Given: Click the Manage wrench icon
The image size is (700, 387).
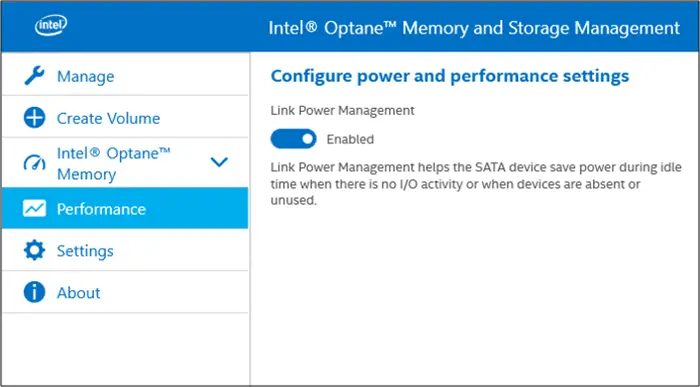Looking at the screenshot, I should [x=34, y=76].
